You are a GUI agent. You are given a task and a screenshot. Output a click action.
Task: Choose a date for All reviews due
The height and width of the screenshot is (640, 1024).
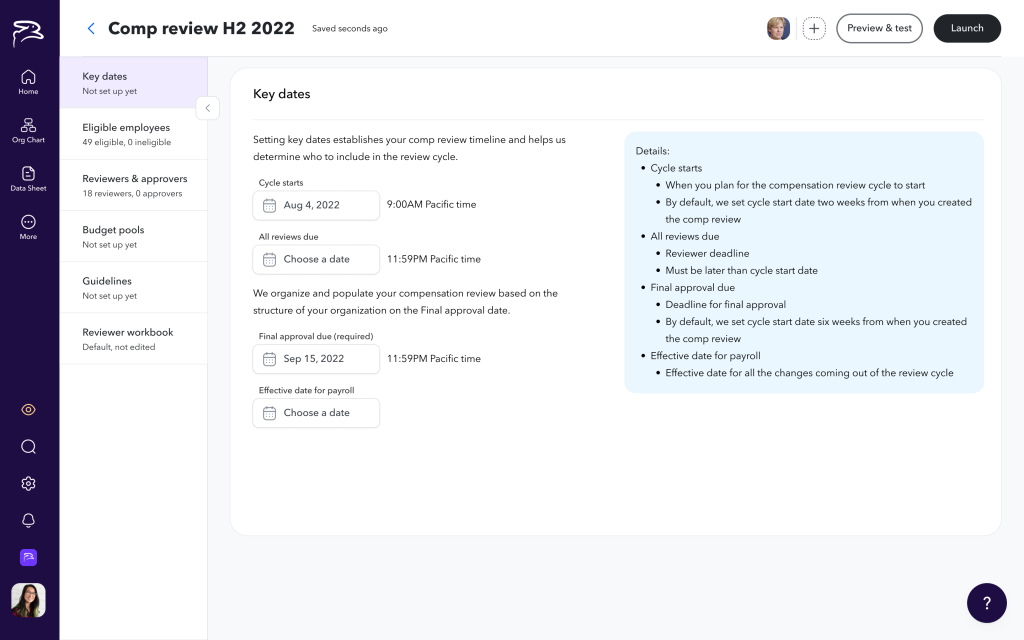click(316, 259)
